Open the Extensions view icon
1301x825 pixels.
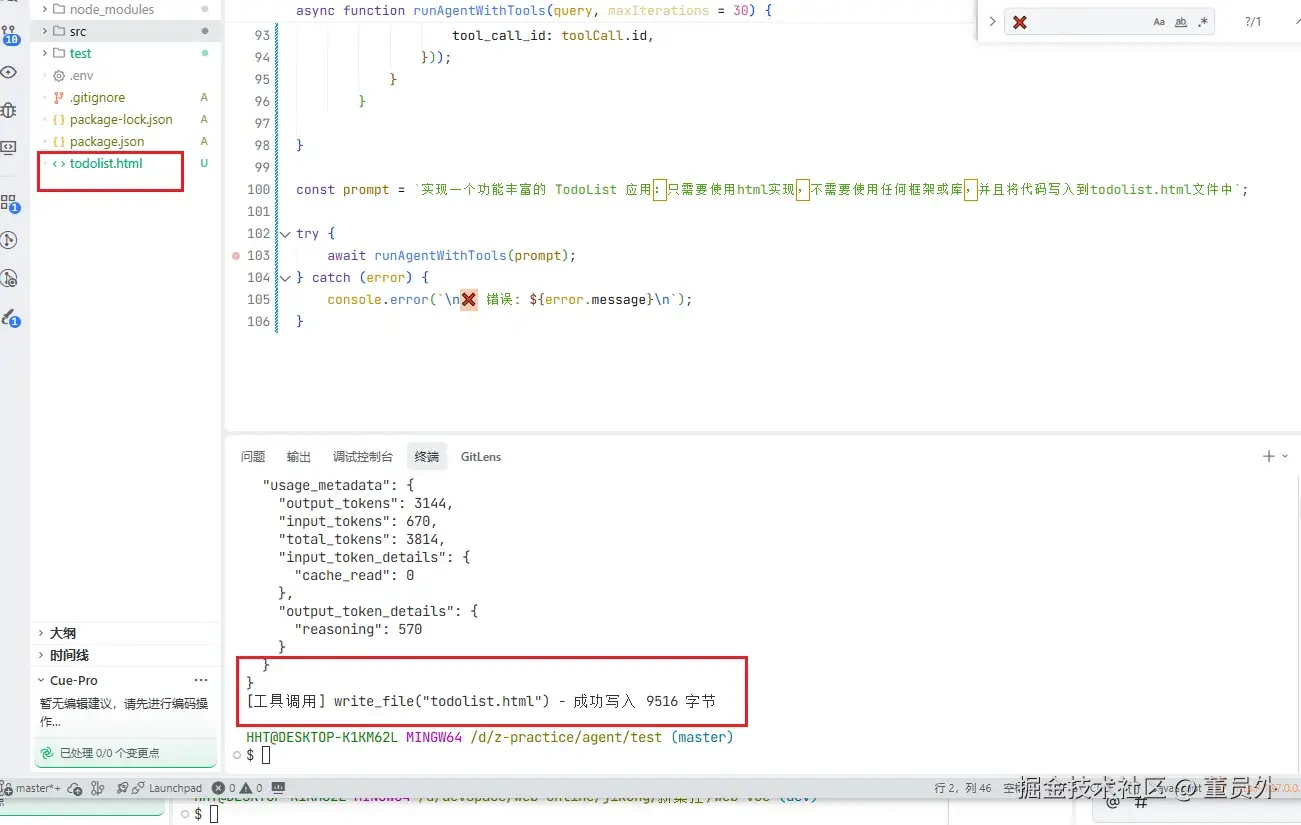point(10,204)
